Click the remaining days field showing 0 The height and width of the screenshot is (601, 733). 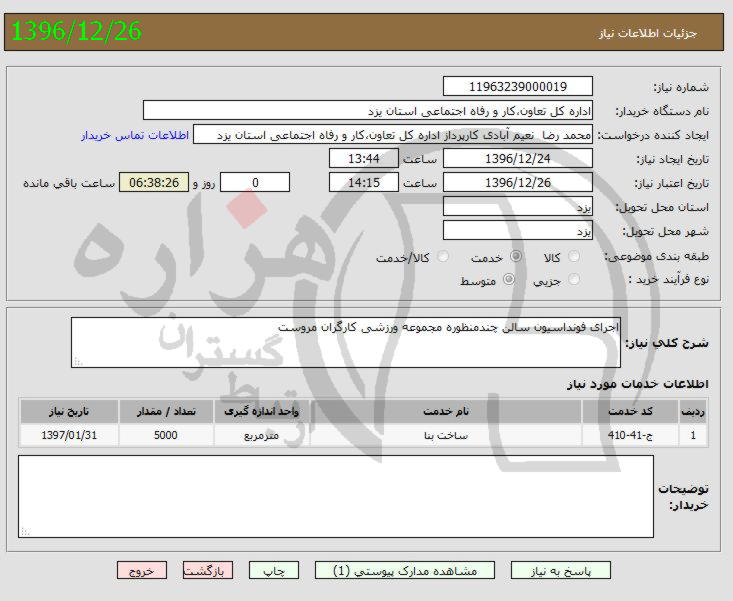[255, 182]
